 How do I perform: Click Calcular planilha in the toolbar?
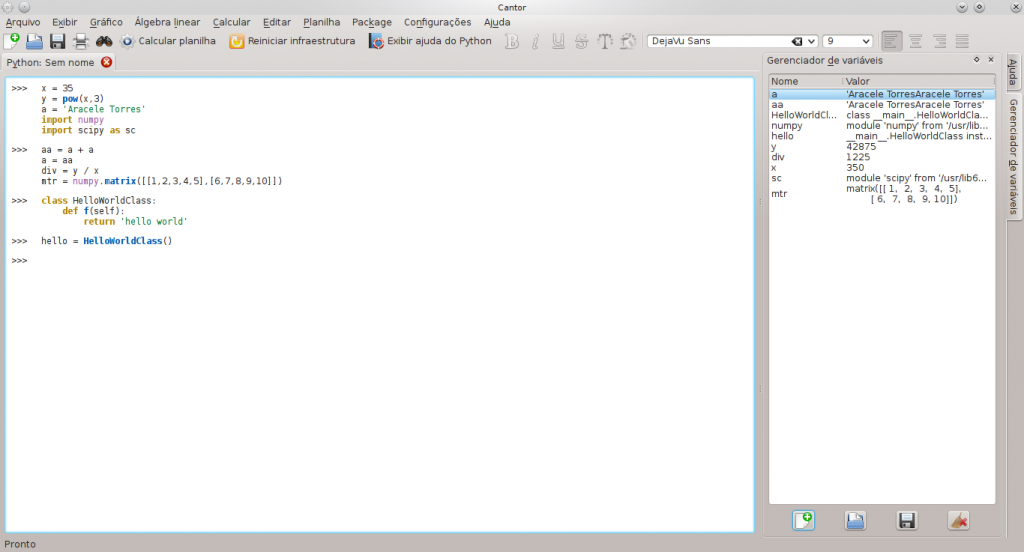pos(168,41)
